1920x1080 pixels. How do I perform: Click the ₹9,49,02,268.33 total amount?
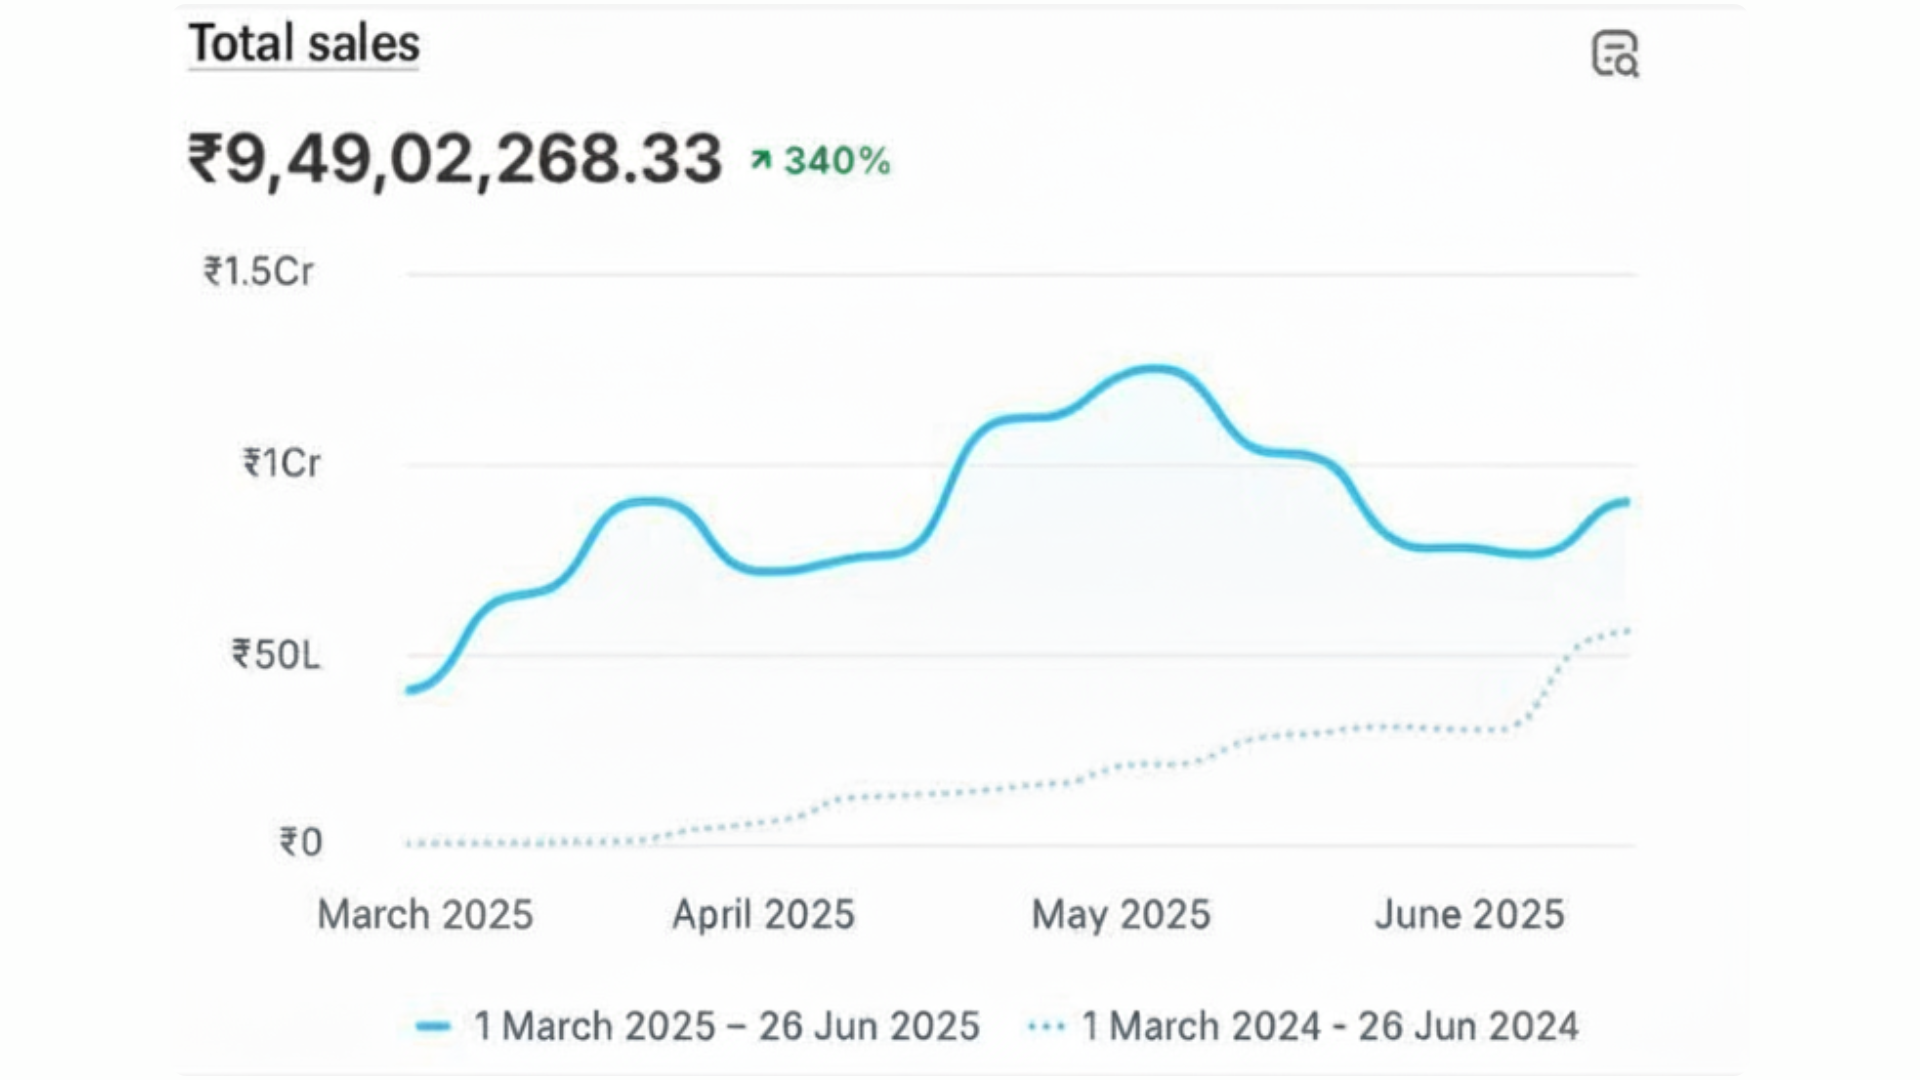coord(455,159)
